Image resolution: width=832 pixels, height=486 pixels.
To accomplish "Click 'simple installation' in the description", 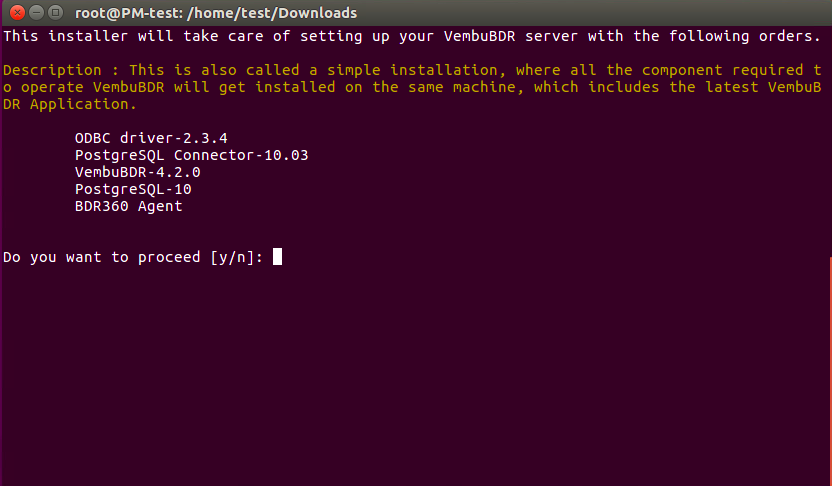I will click(412, 70).
